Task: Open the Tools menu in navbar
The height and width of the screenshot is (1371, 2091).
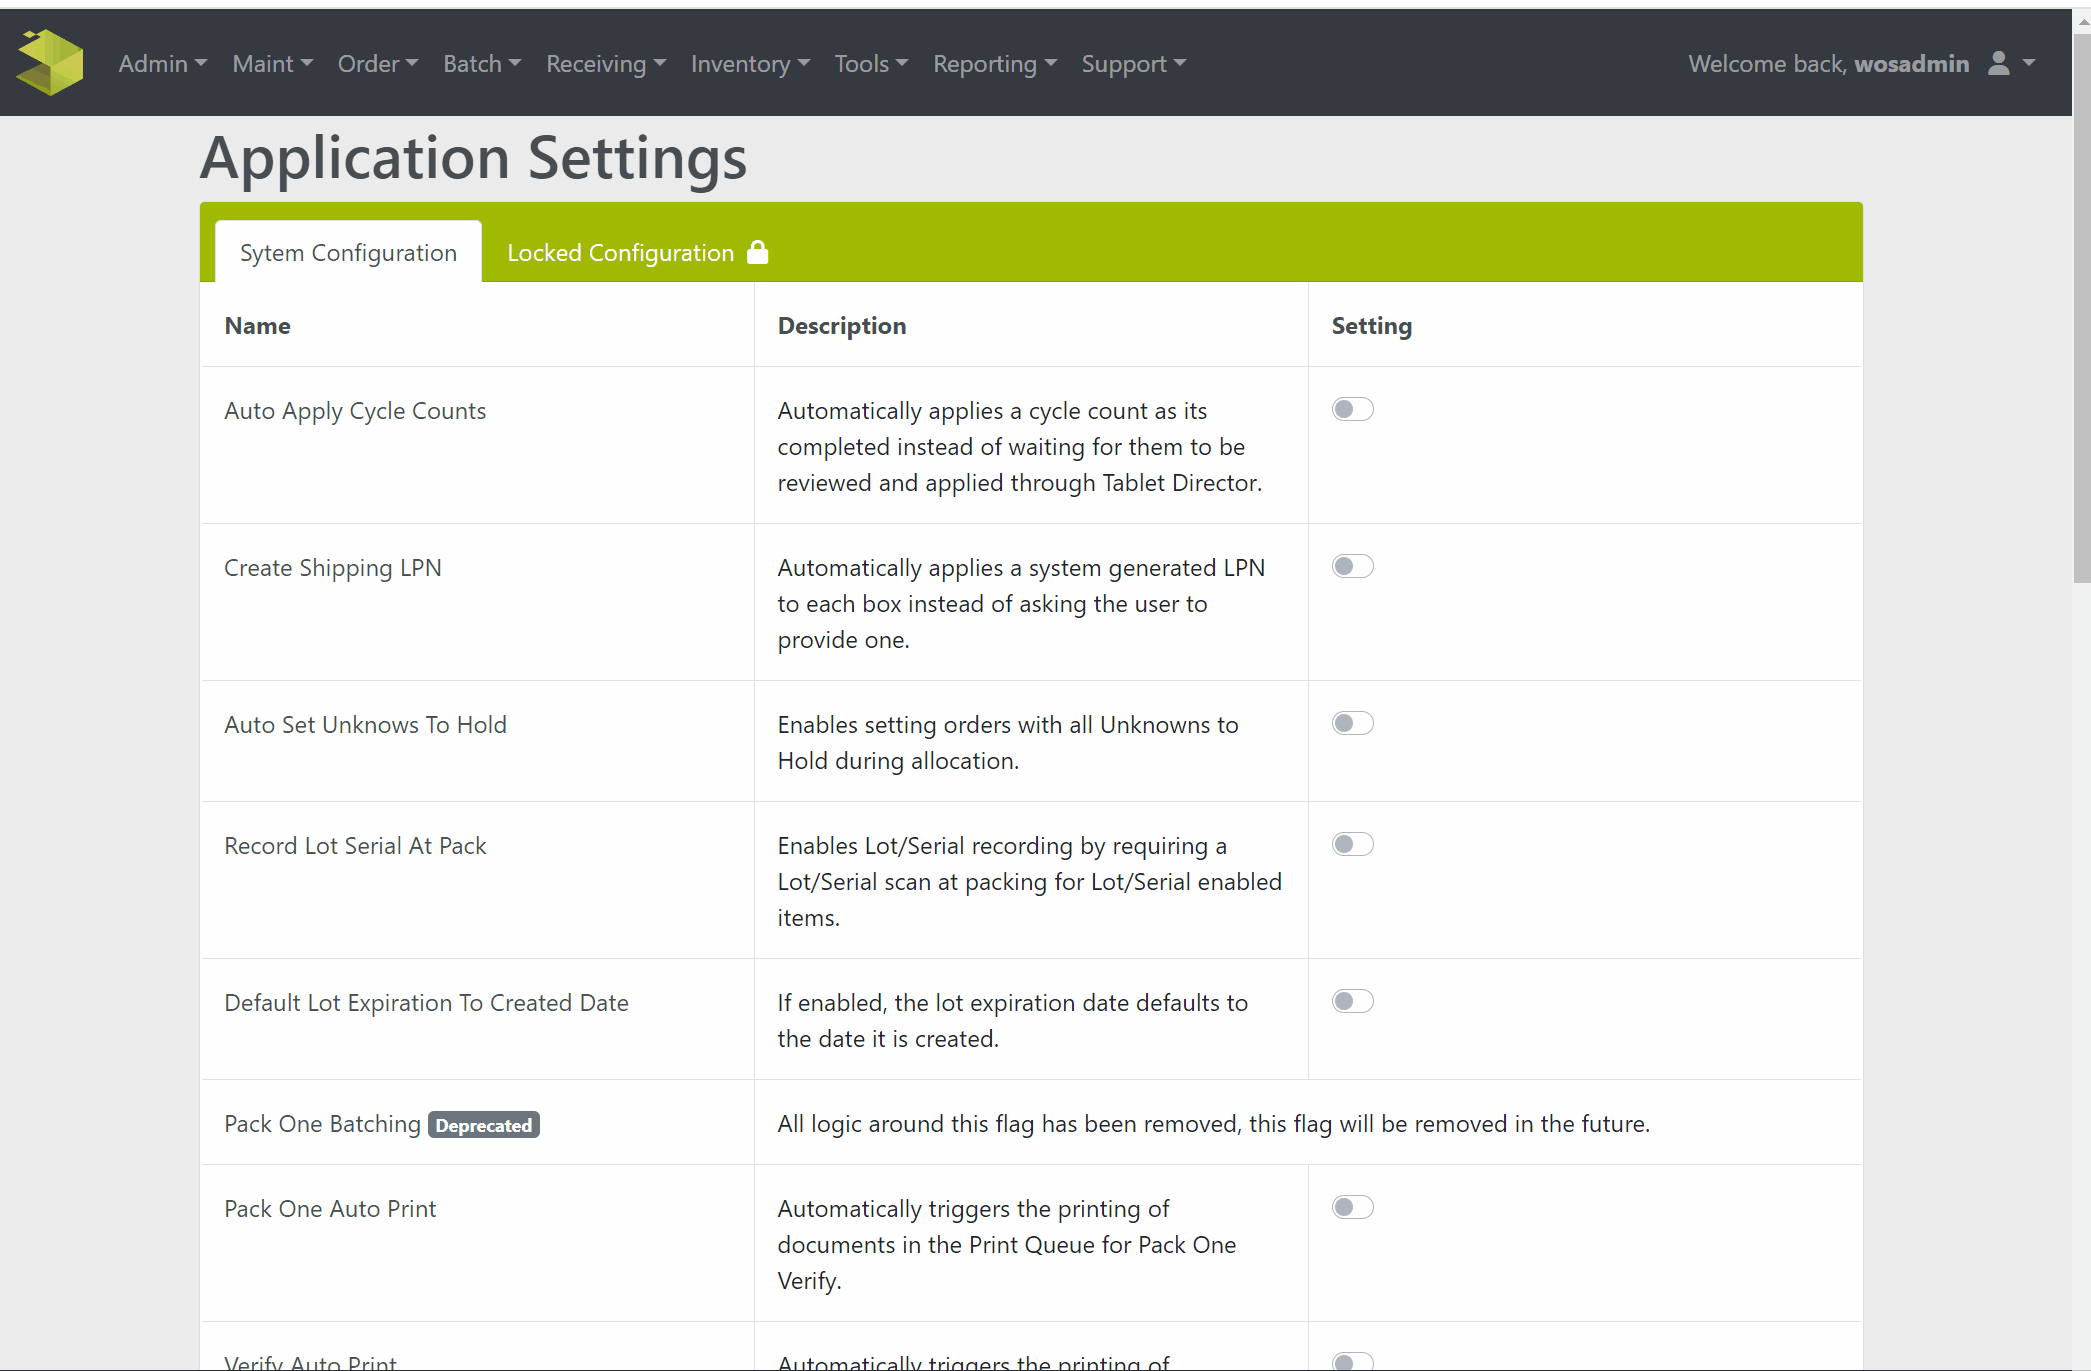Action: pyautogui.click(x=871, y=63)
